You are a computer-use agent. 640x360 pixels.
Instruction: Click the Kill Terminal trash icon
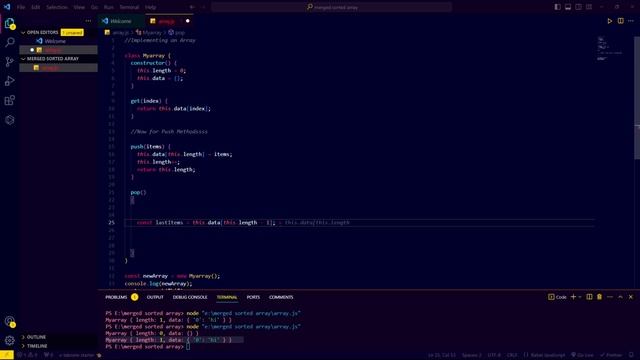click(x=599, y=297)
